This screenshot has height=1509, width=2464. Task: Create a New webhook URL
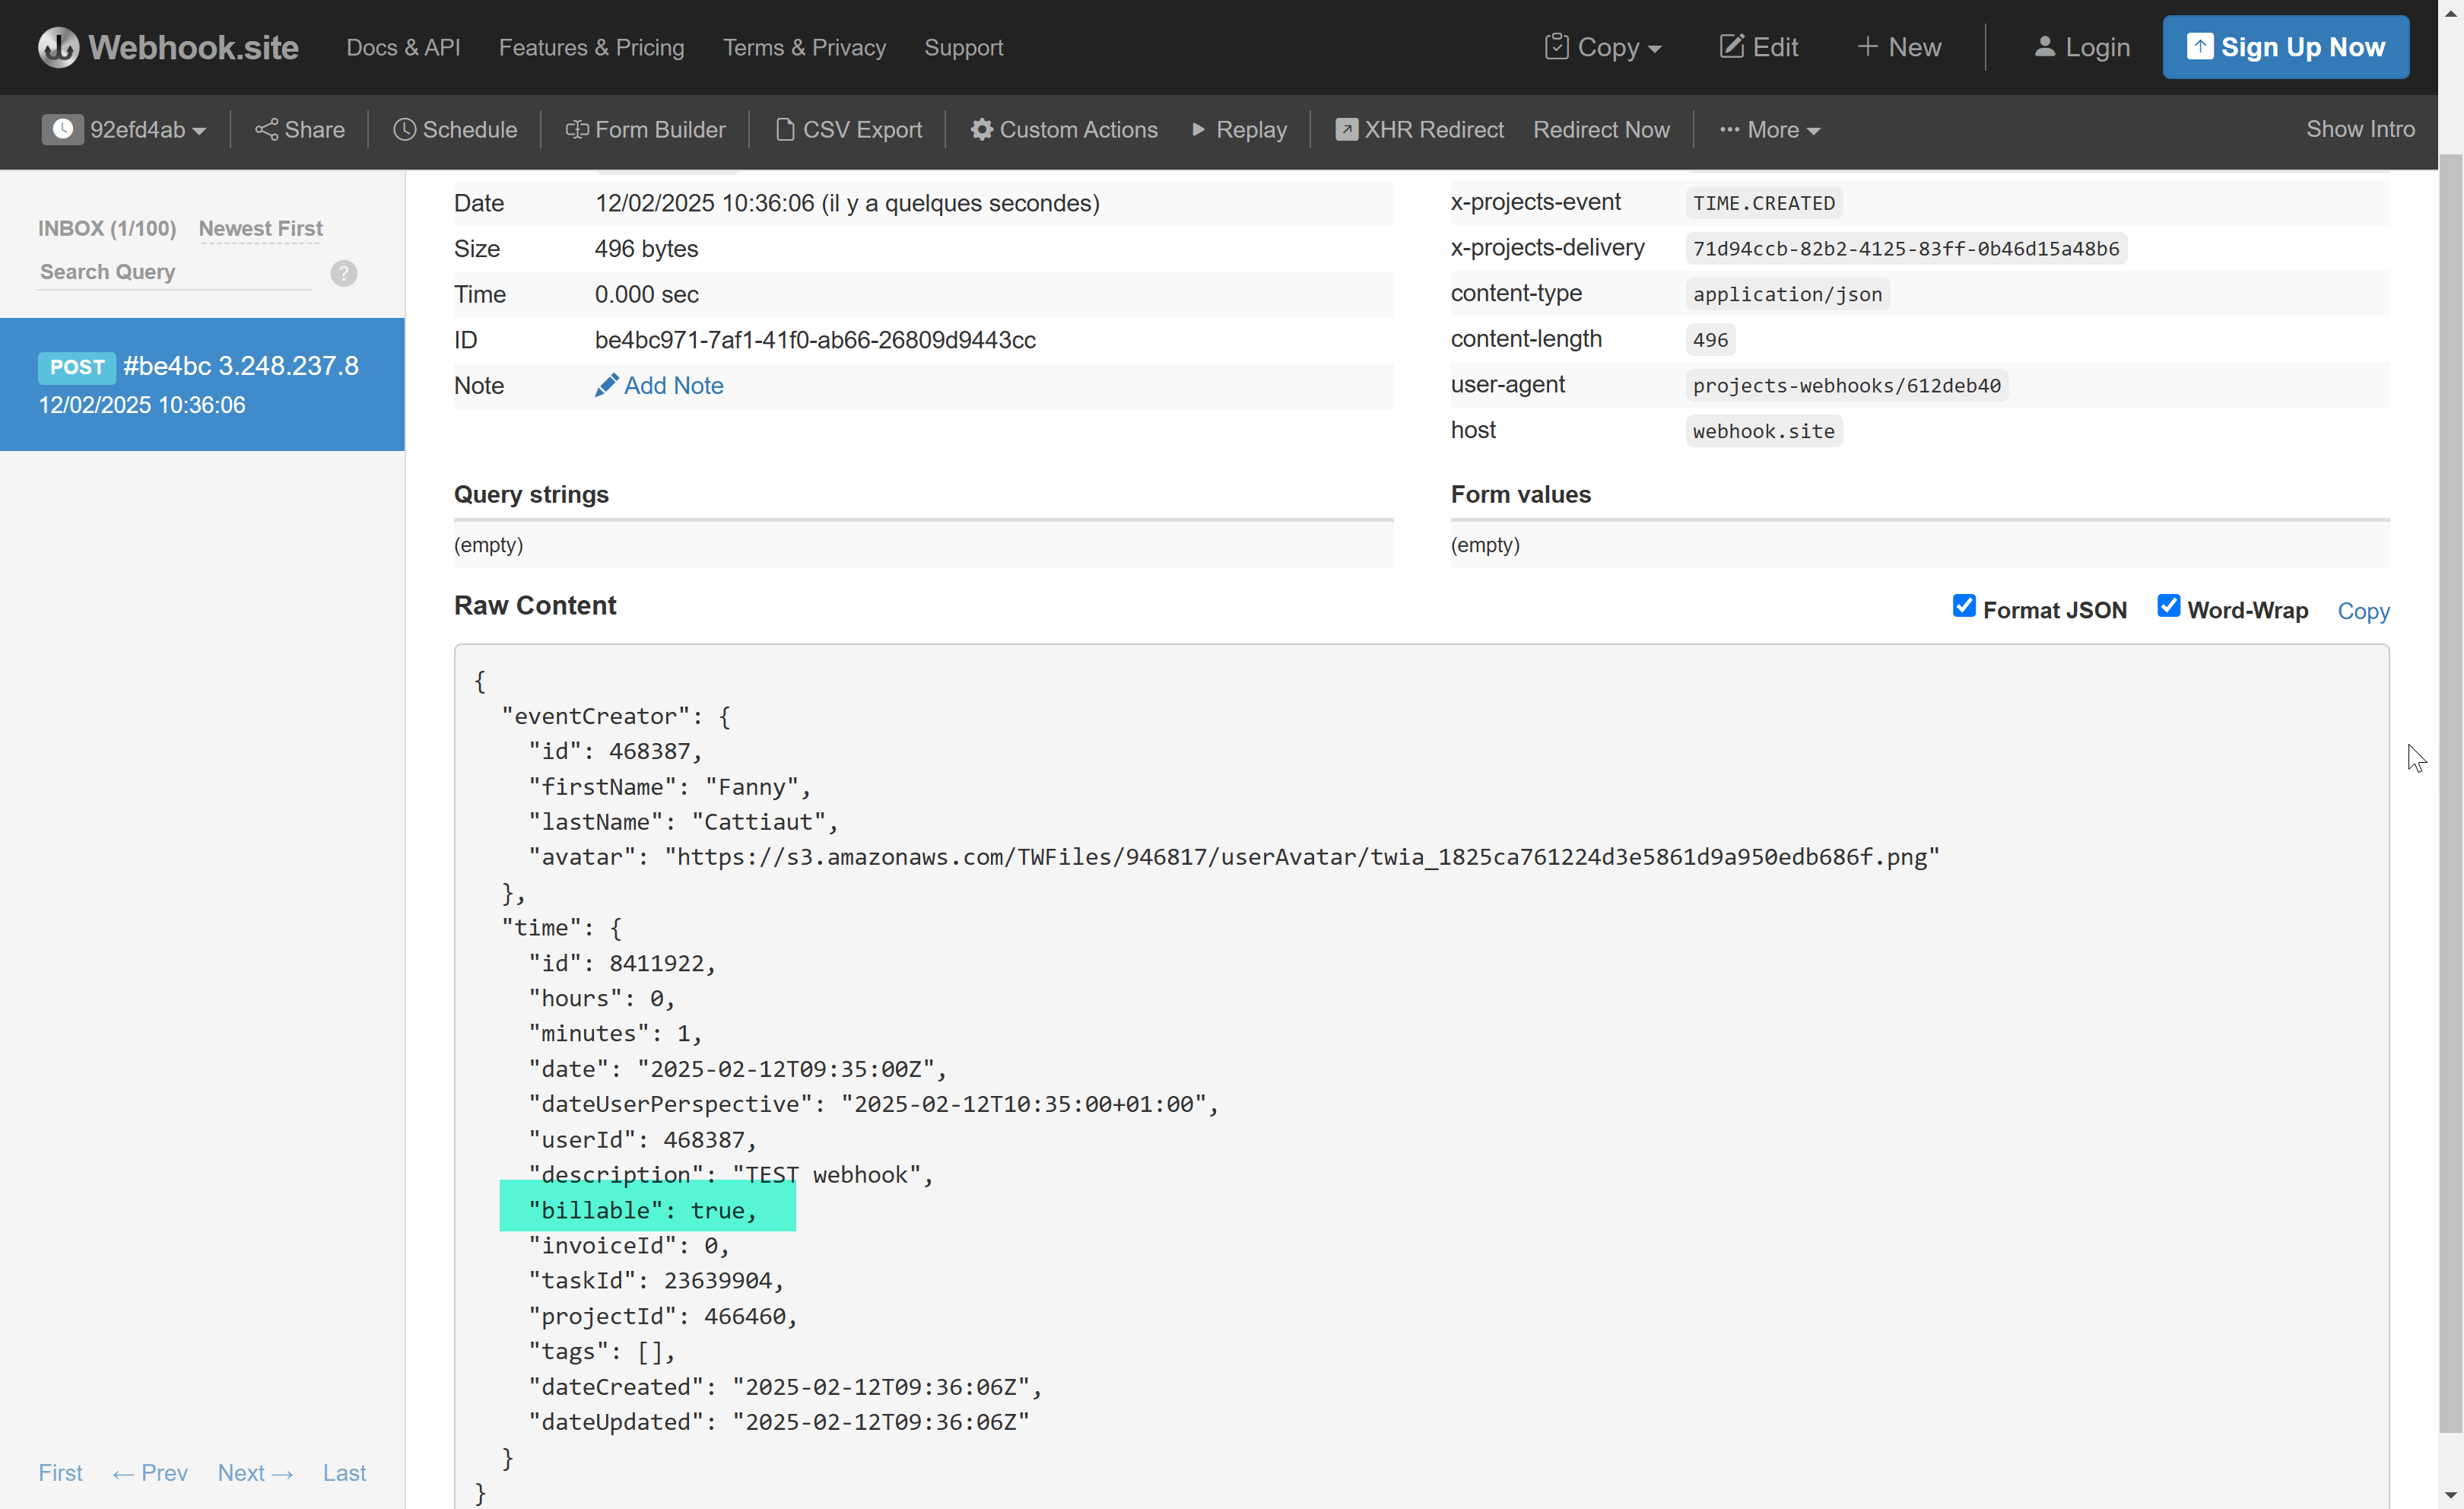click(x=1899, y=47)
